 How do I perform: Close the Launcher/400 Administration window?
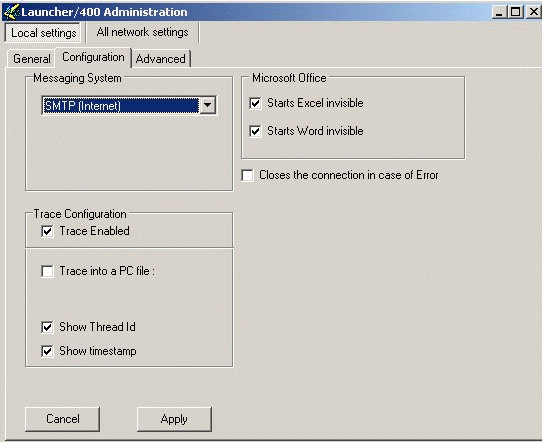coord(533,12)
